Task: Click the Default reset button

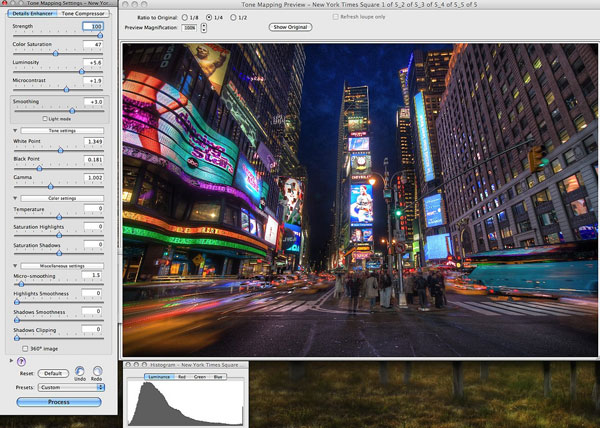Action: pos(54,372)
